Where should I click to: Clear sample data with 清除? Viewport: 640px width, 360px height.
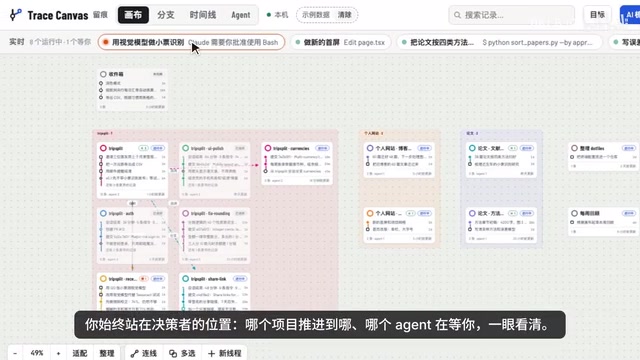tap(344, 15)
